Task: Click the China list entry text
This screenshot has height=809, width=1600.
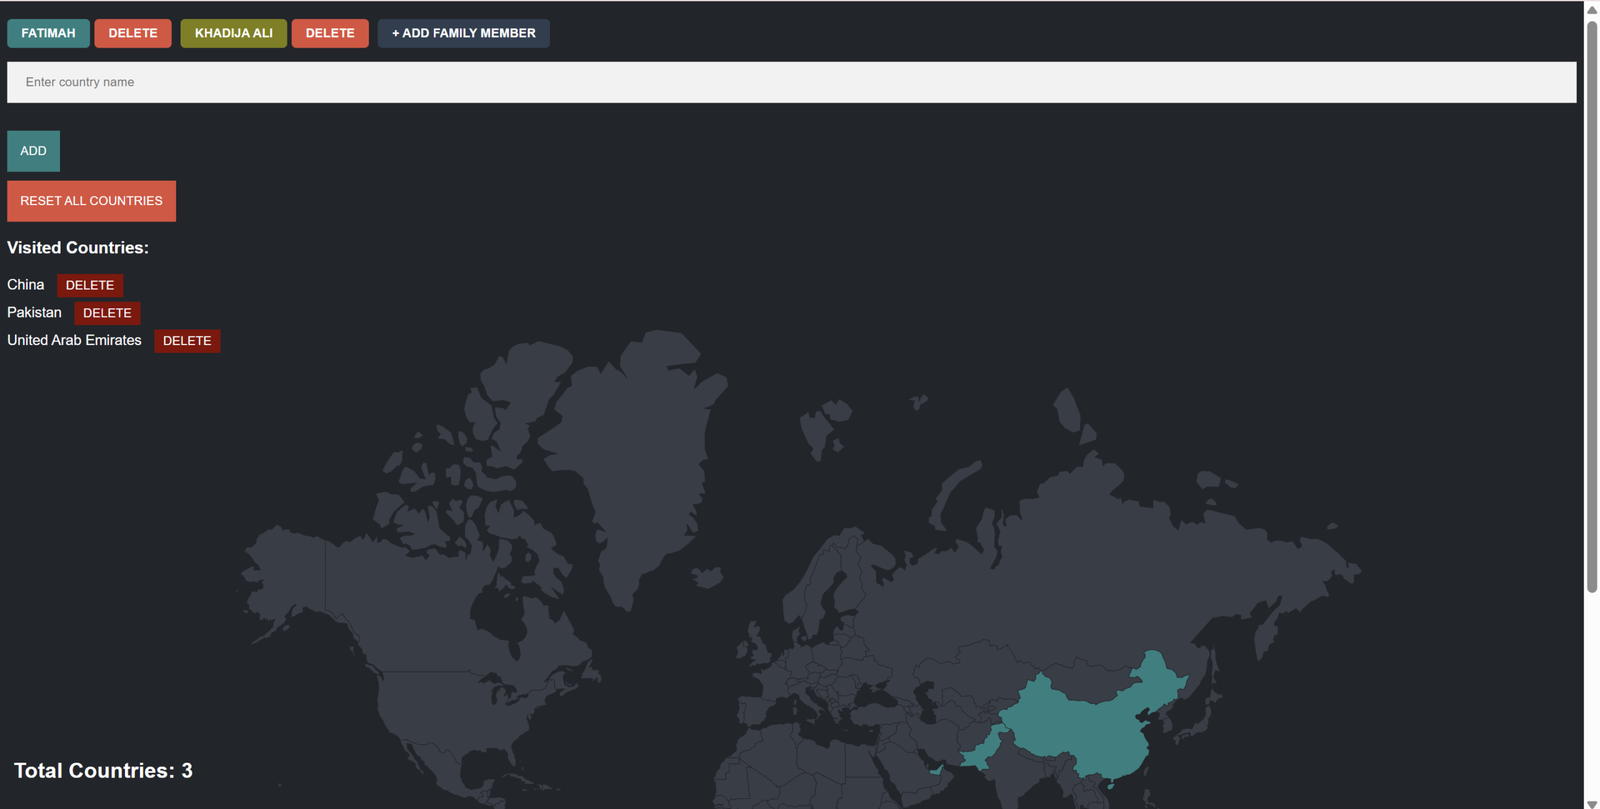Action: pyautogui.click(x=26, y=285)
